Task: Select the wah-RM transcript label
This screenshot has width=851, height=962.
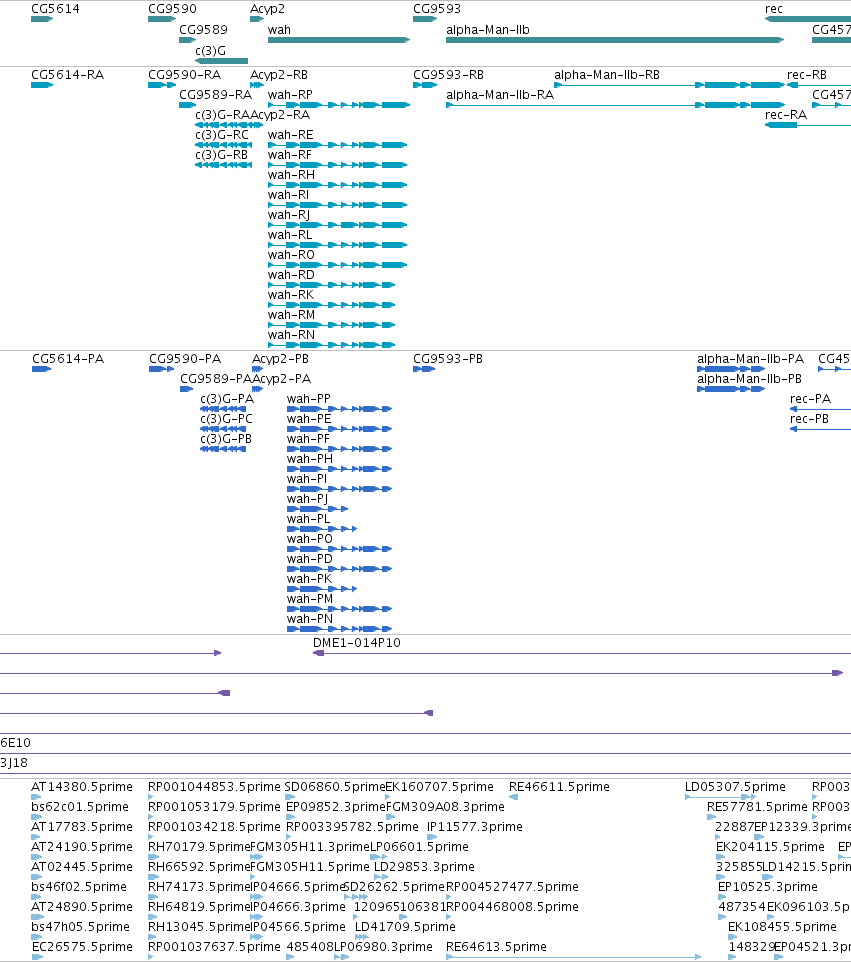Action: [x=291, y=315]
